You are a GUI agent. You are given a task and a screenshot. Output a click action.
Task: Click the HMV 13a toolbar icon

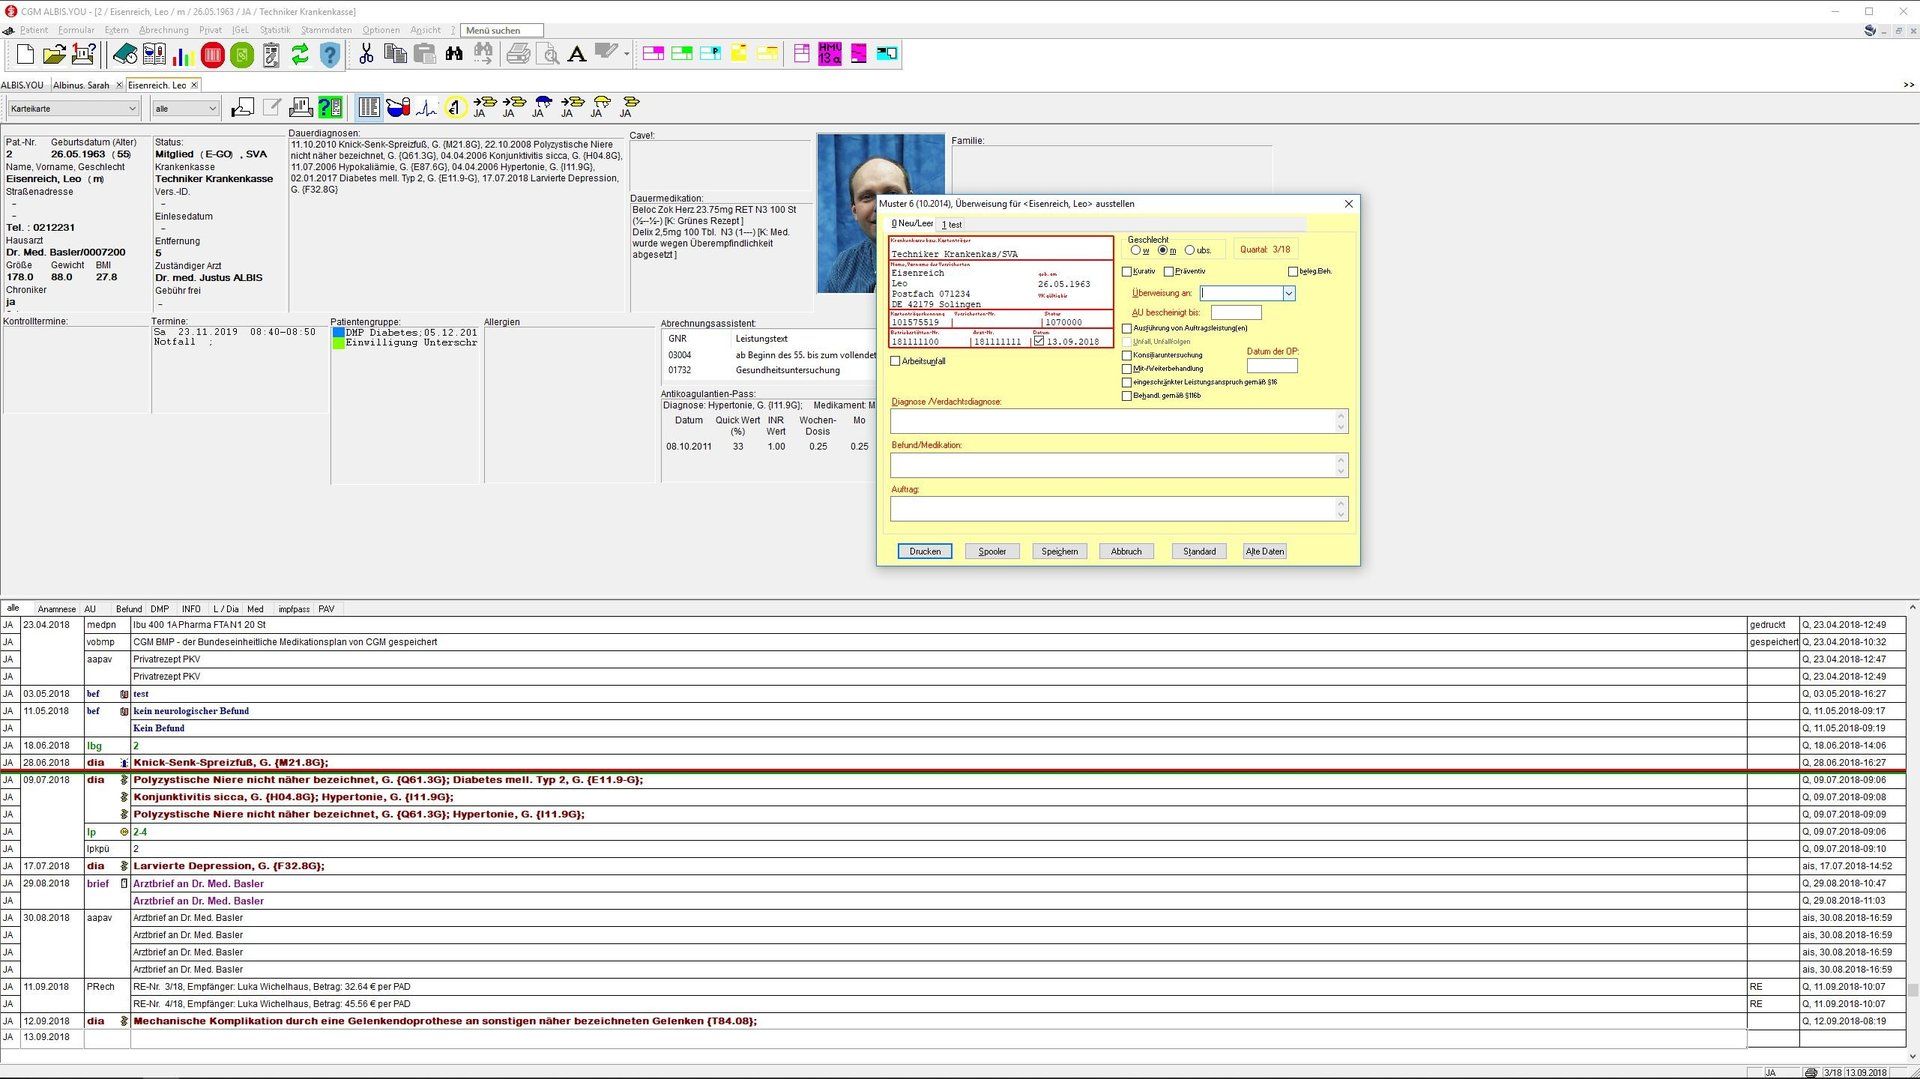[x=829, y=52]
